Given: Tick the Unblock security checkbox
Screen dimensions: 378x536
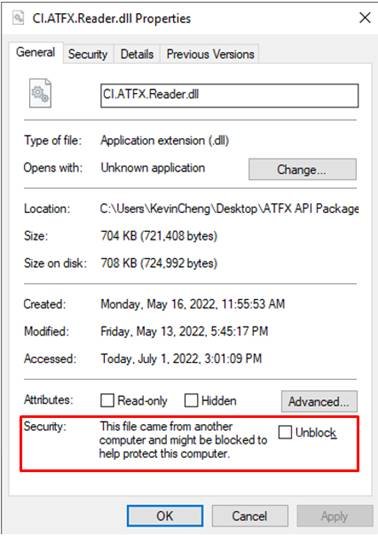Looking at the screenshot, I should (285, 432).
